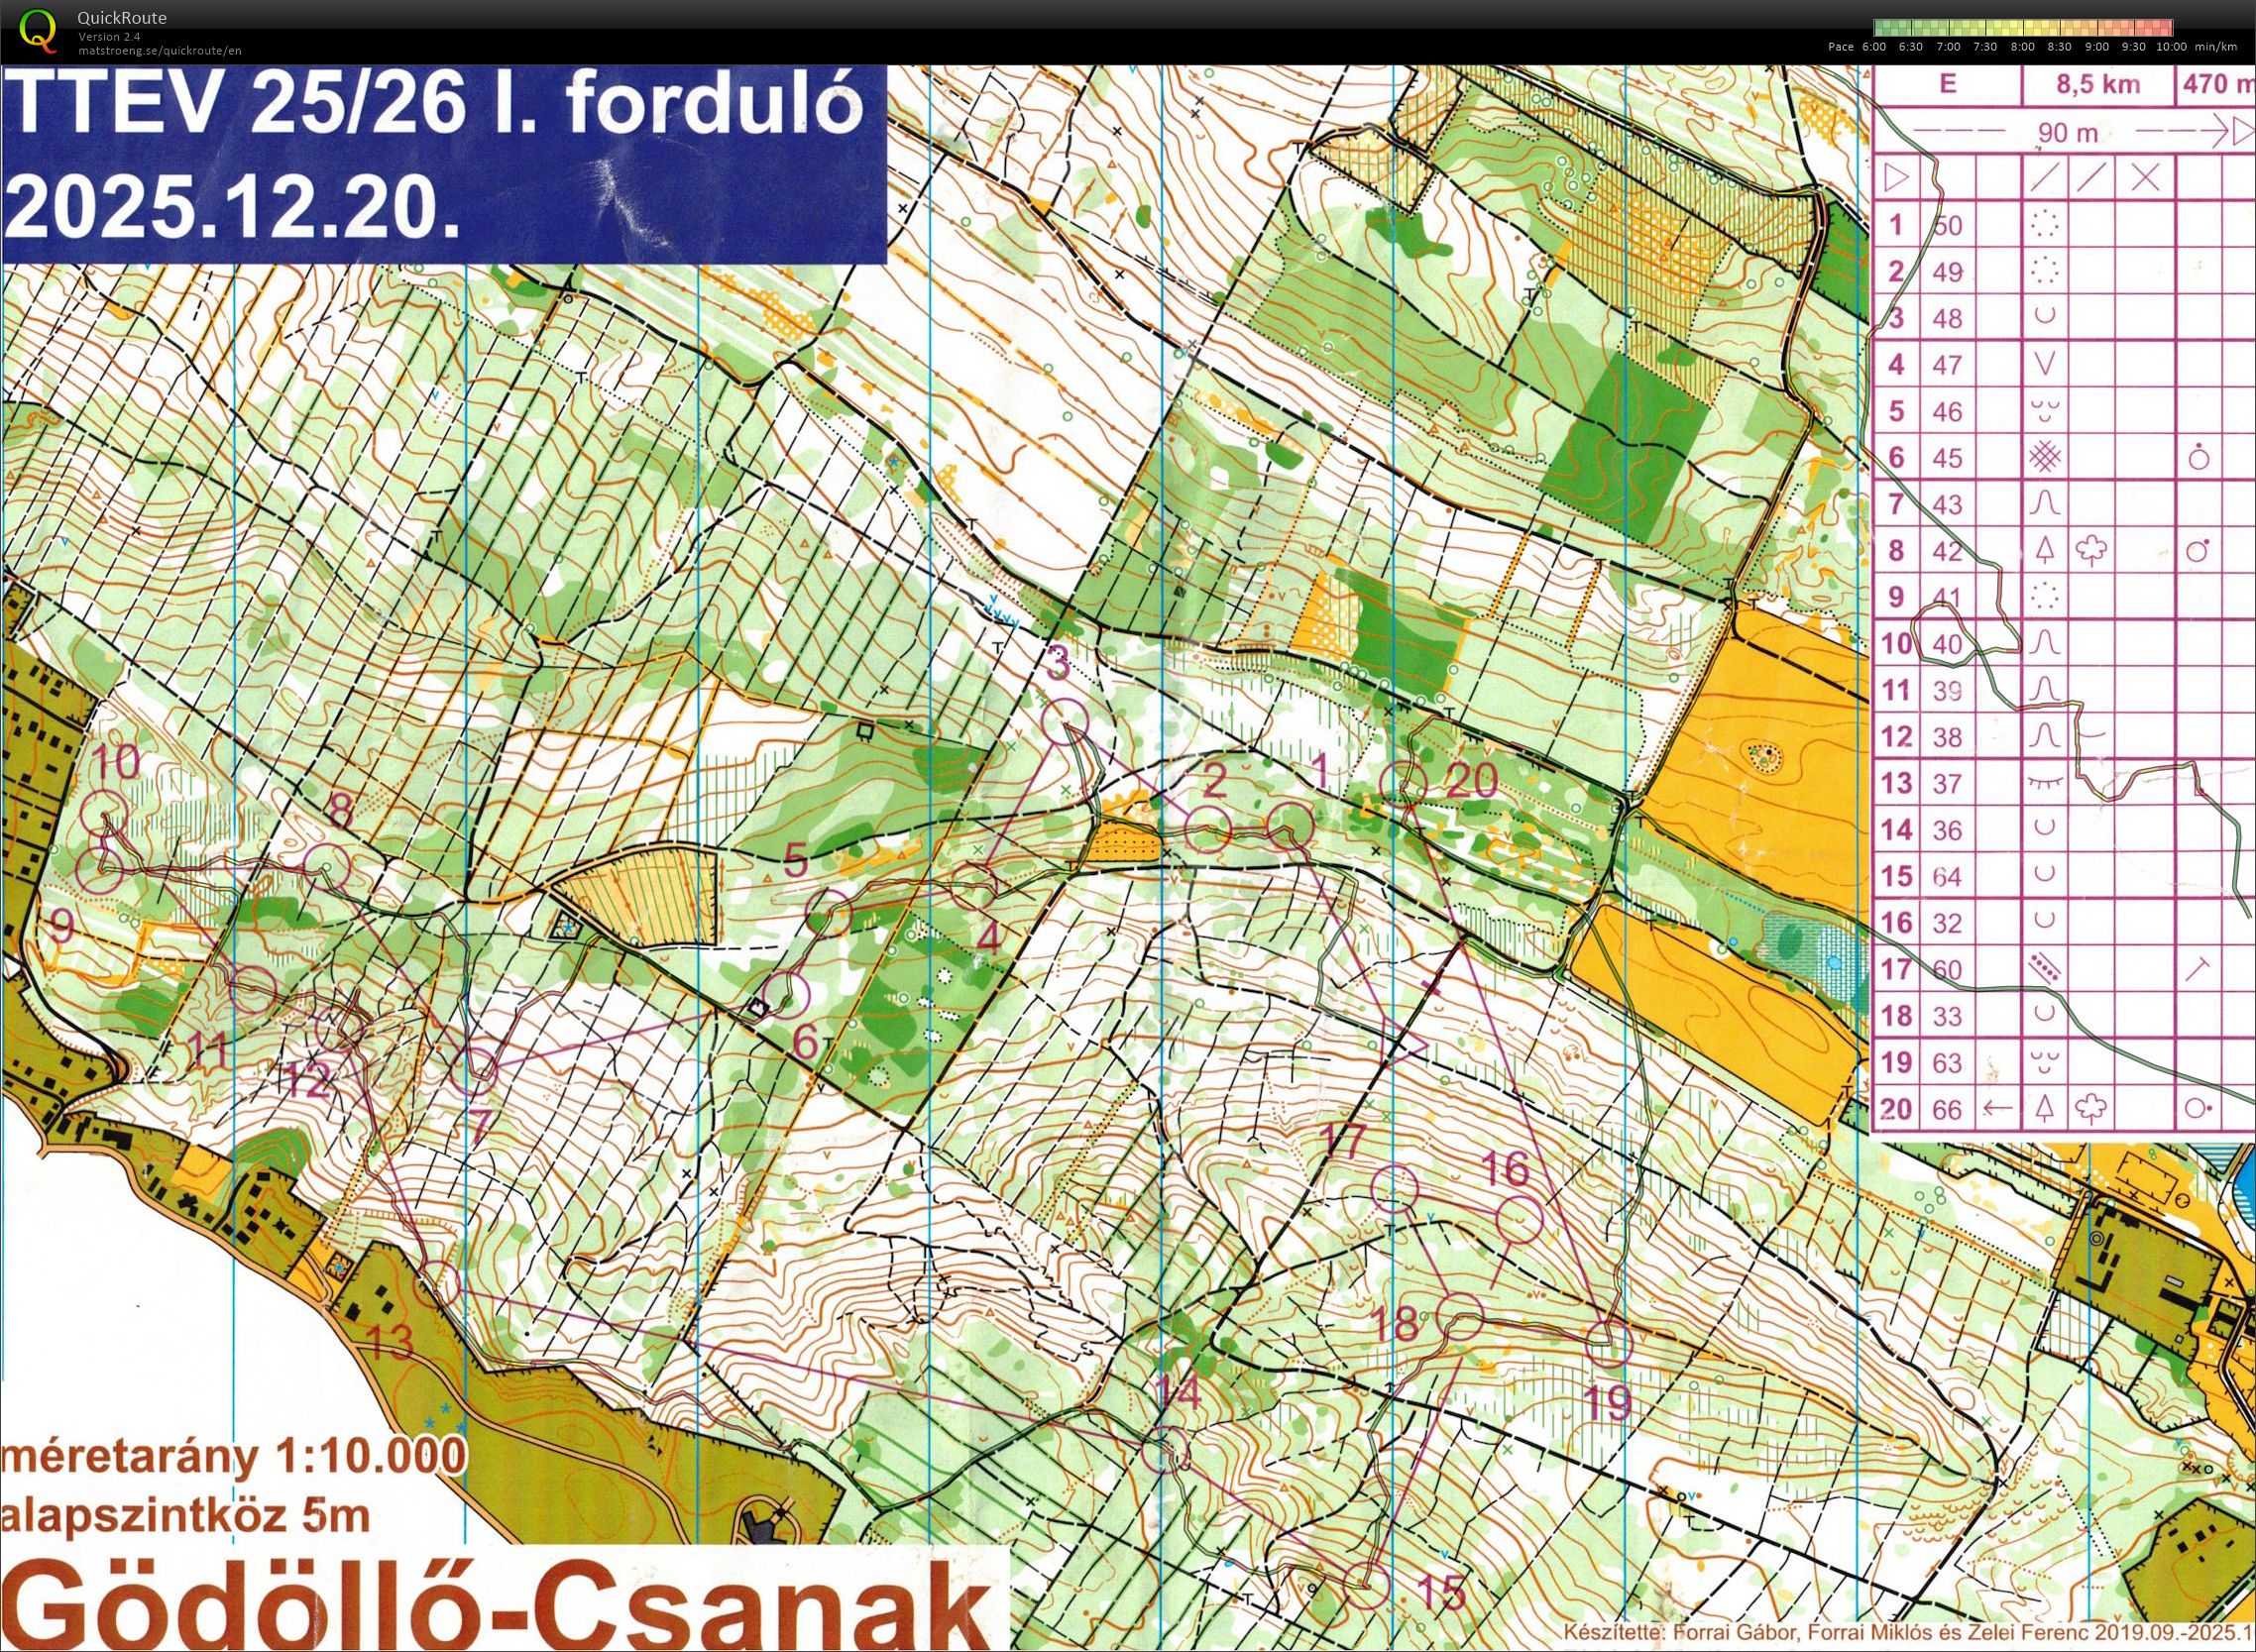The image size is (2256, 1652).
Task: Click the dotted-line symbol in row 17
Action: pyautogui.click(x=2046, y=968)
